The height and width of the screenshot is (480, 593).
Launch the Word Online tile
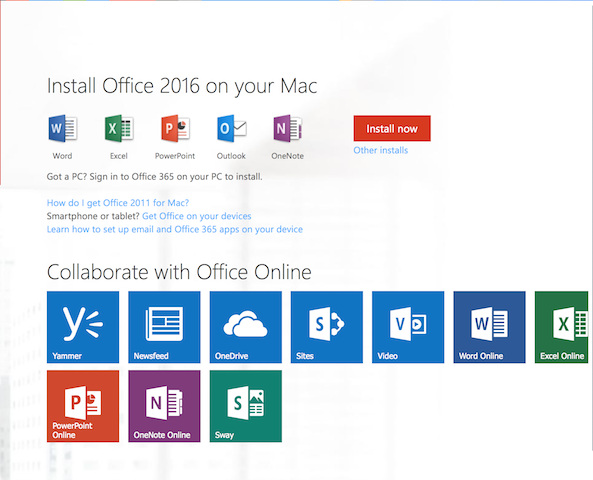(489, 327)
